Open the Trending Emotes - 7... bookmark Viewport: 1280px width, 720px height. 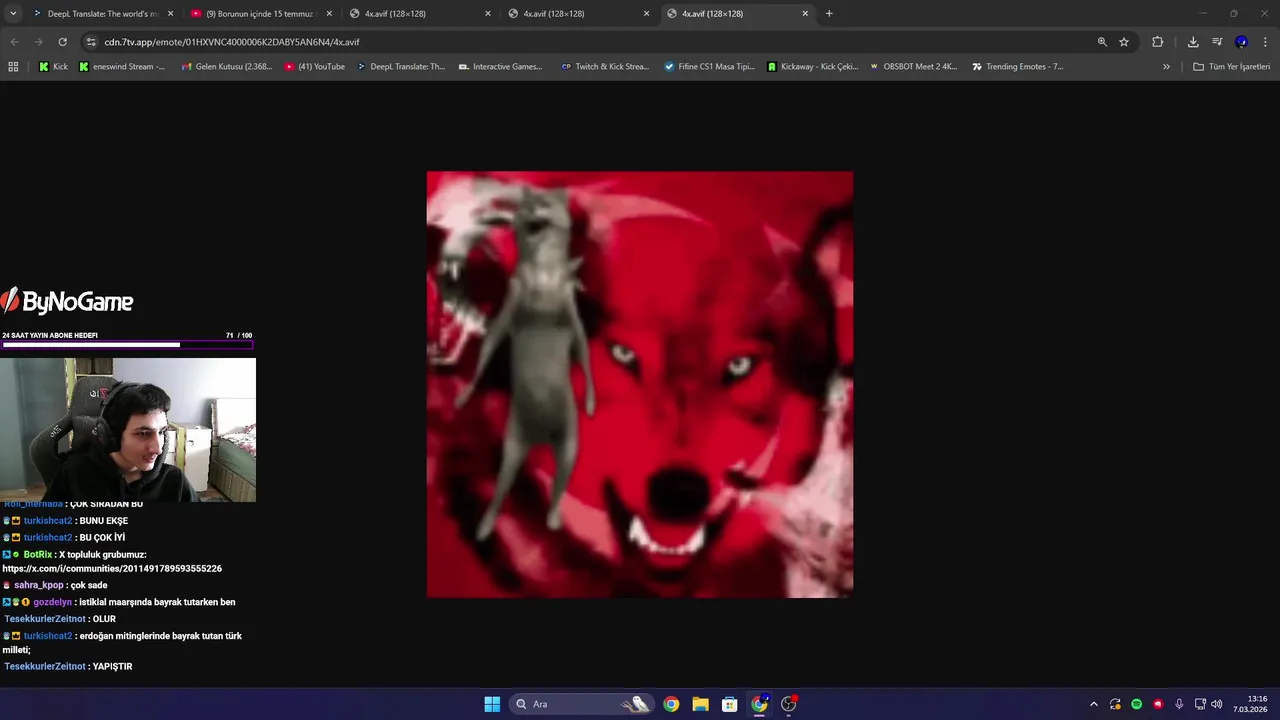click(1017, 67)
